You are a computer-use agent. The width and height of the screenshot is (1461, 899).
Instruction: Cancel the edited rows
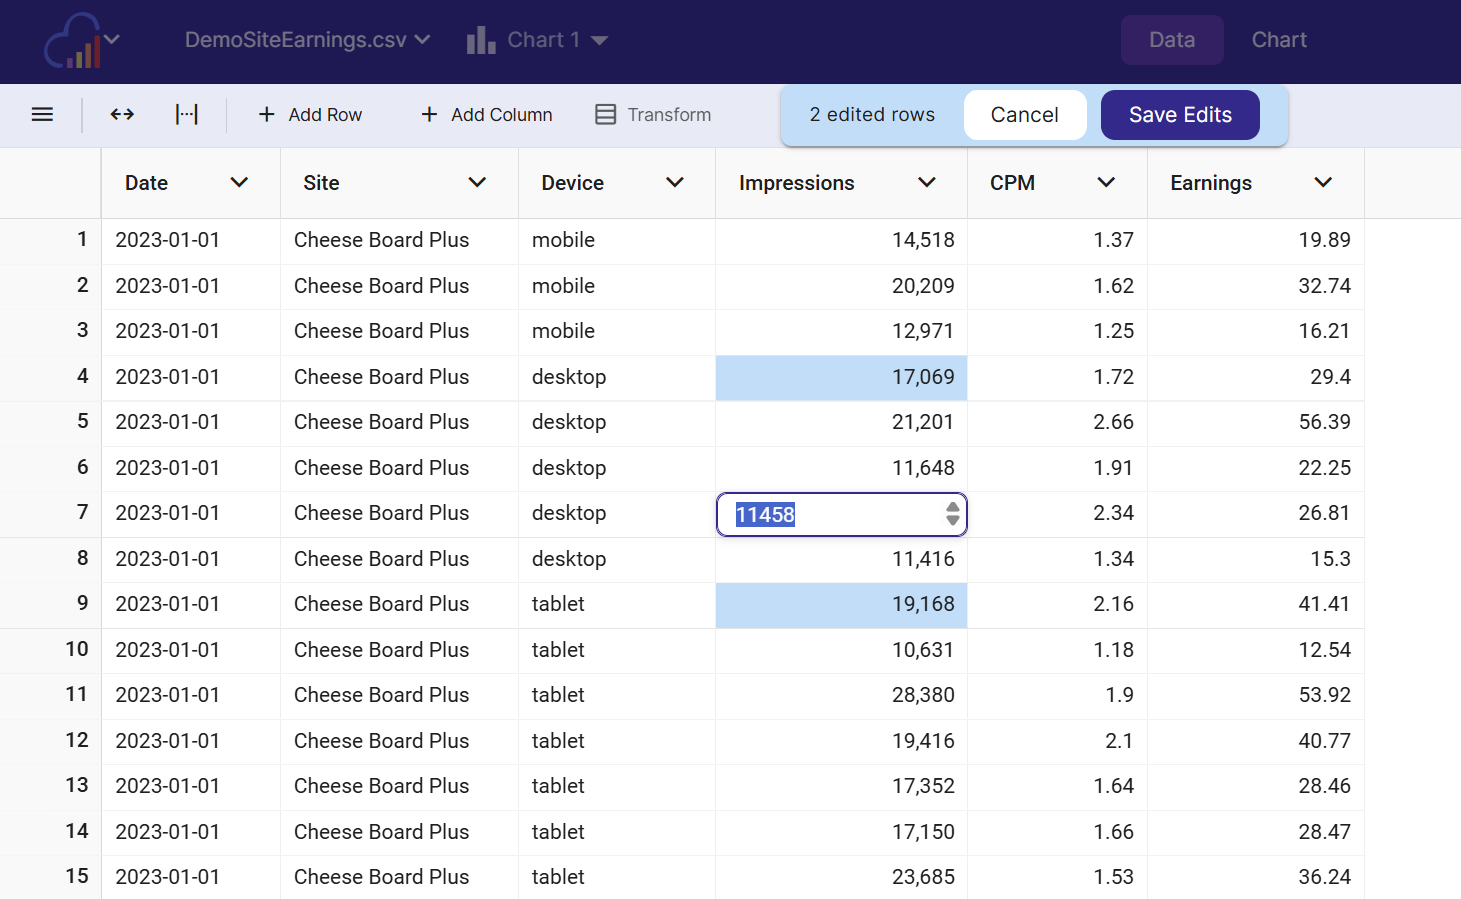click(1025, 115)
